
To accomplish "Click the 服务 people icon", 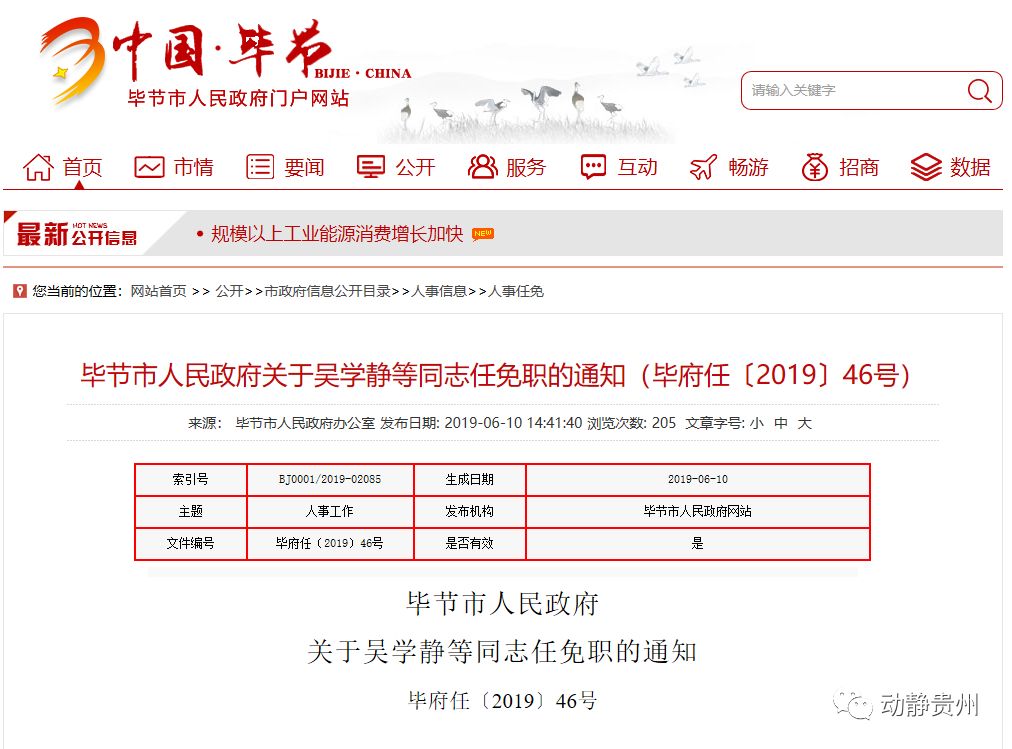I will tap(483, 168).
